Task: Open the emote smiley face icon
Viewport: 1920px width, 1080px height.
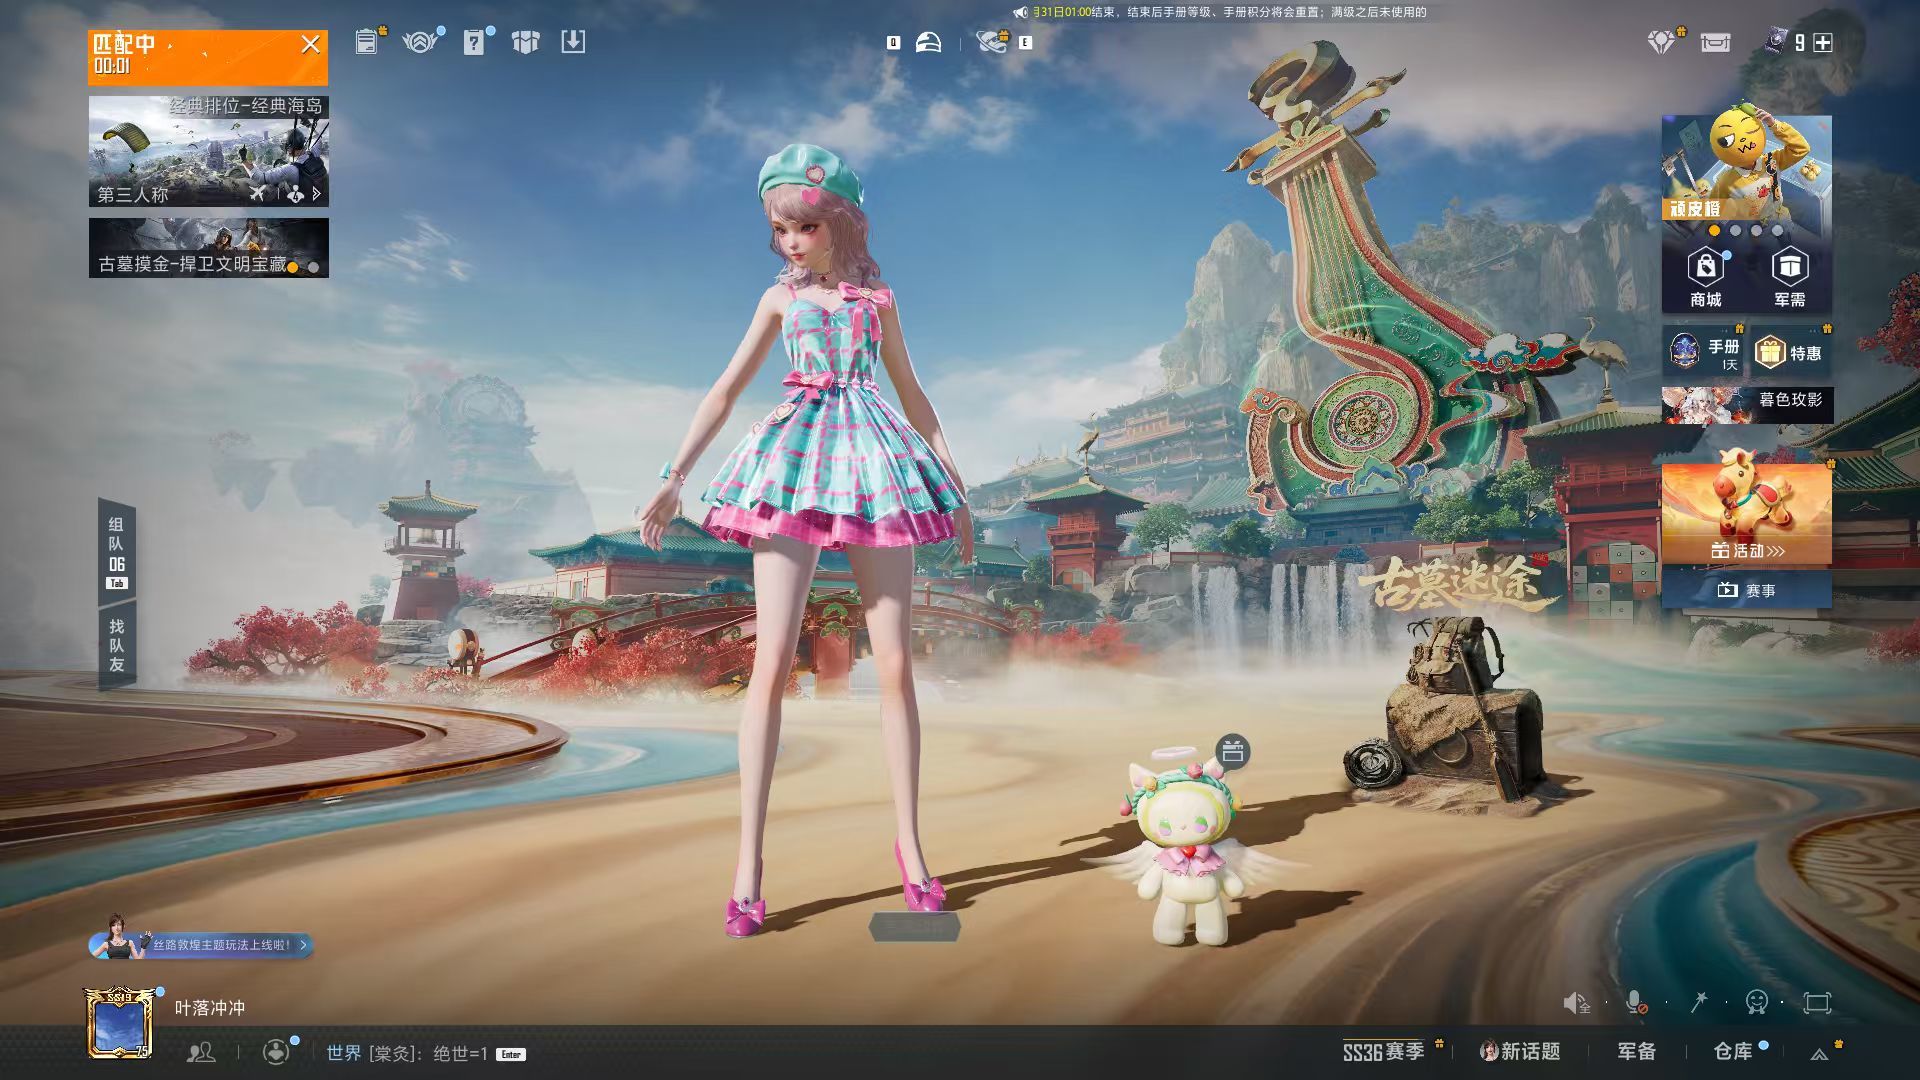Action: tap(1757, 1002)
